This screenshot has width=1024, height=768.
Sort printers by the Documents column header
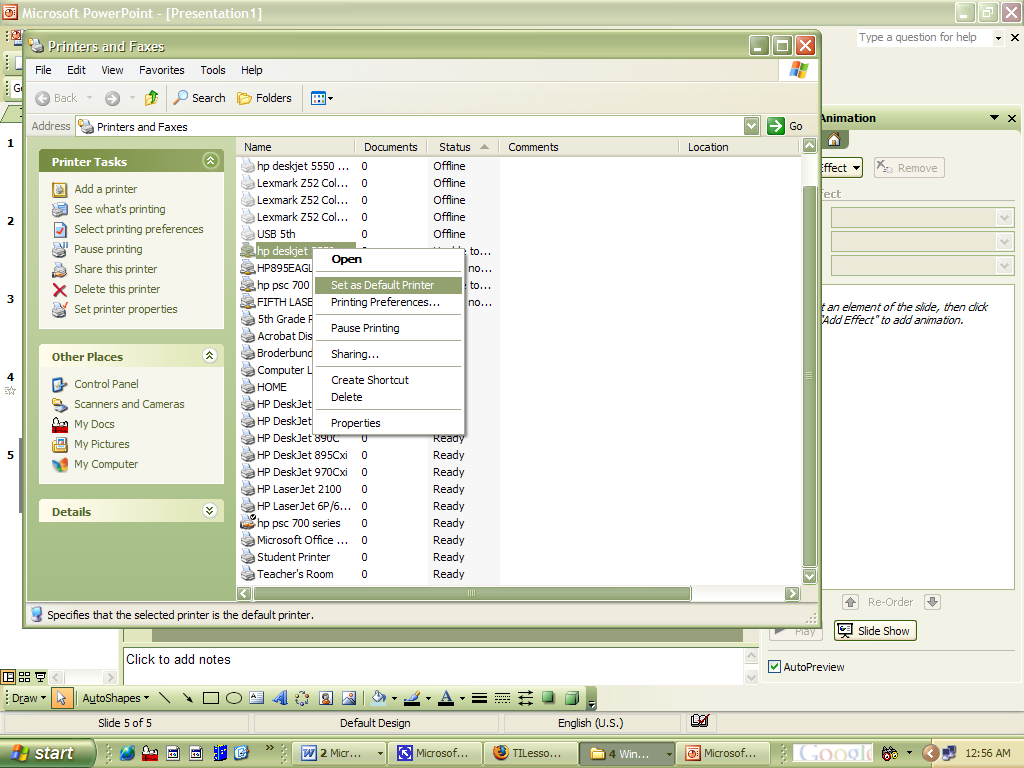pos(391,147)
